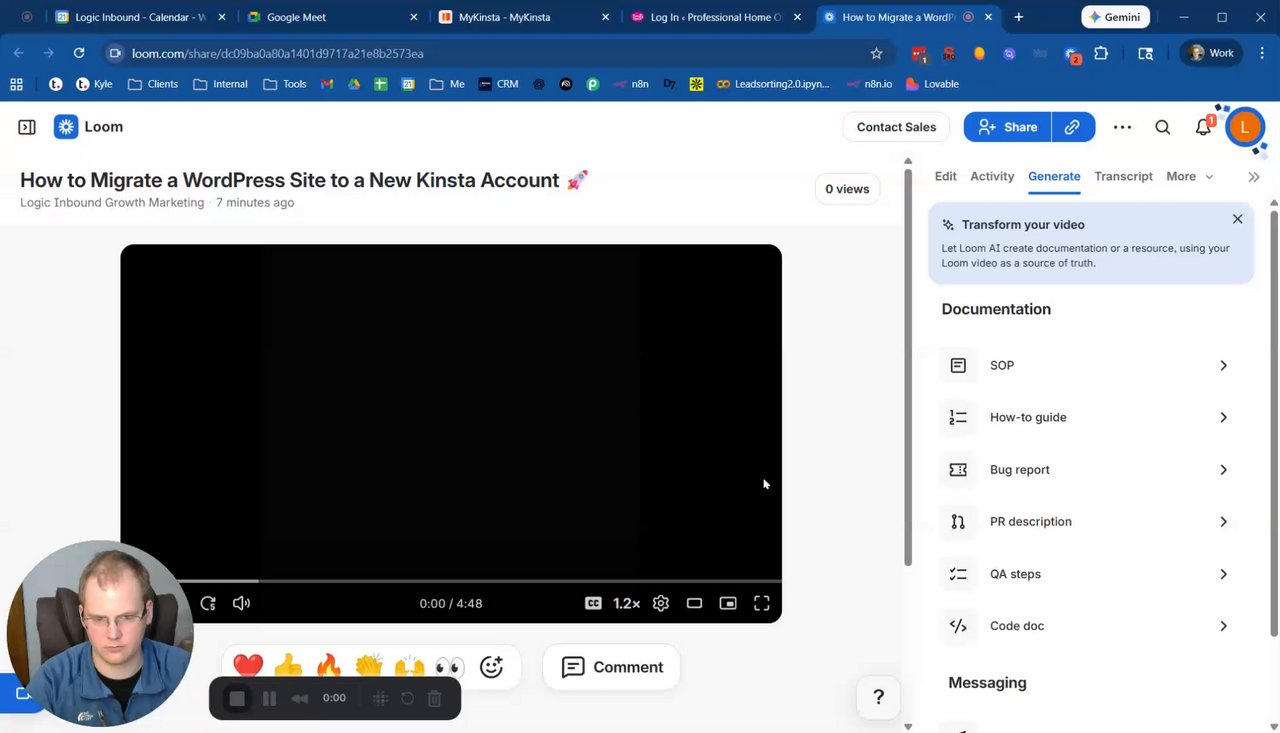This screenshot has height=733, width=1280.
Task: Open the Loom home logo
Action: pos(89,127)
